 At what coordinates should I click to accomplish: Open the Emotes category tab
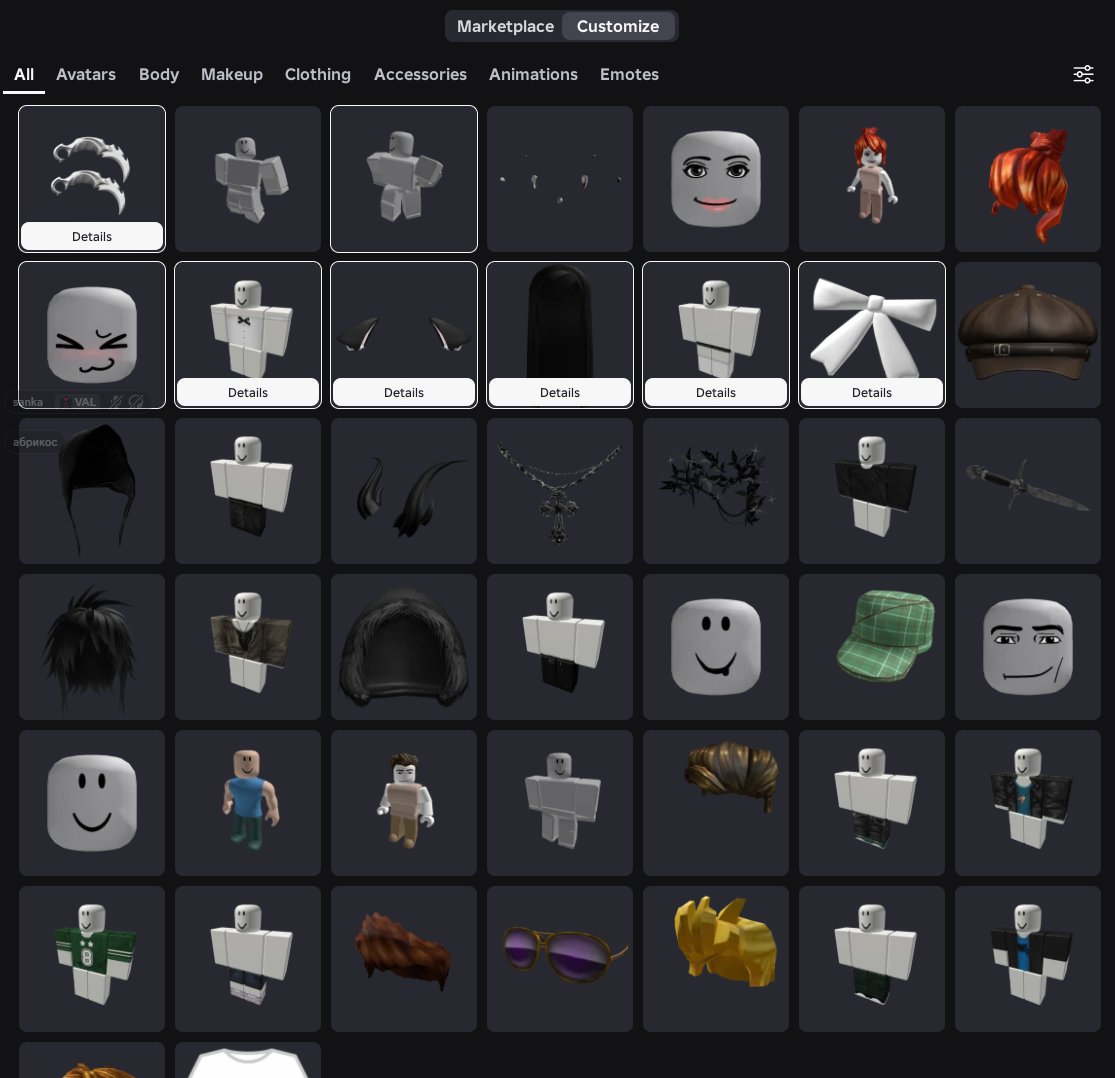tap(629, 75)
